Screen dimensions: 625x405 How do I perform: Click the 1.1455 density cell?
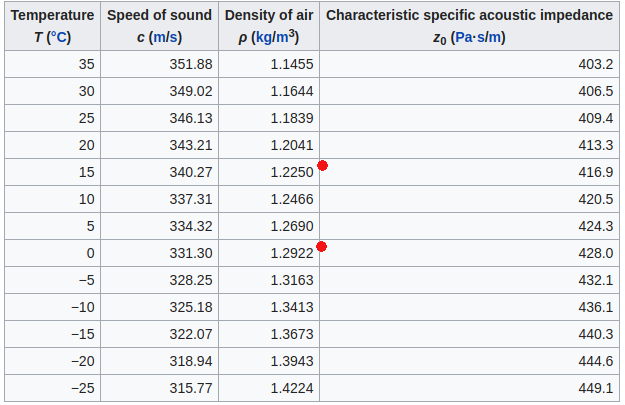click(x=292, y=64)
